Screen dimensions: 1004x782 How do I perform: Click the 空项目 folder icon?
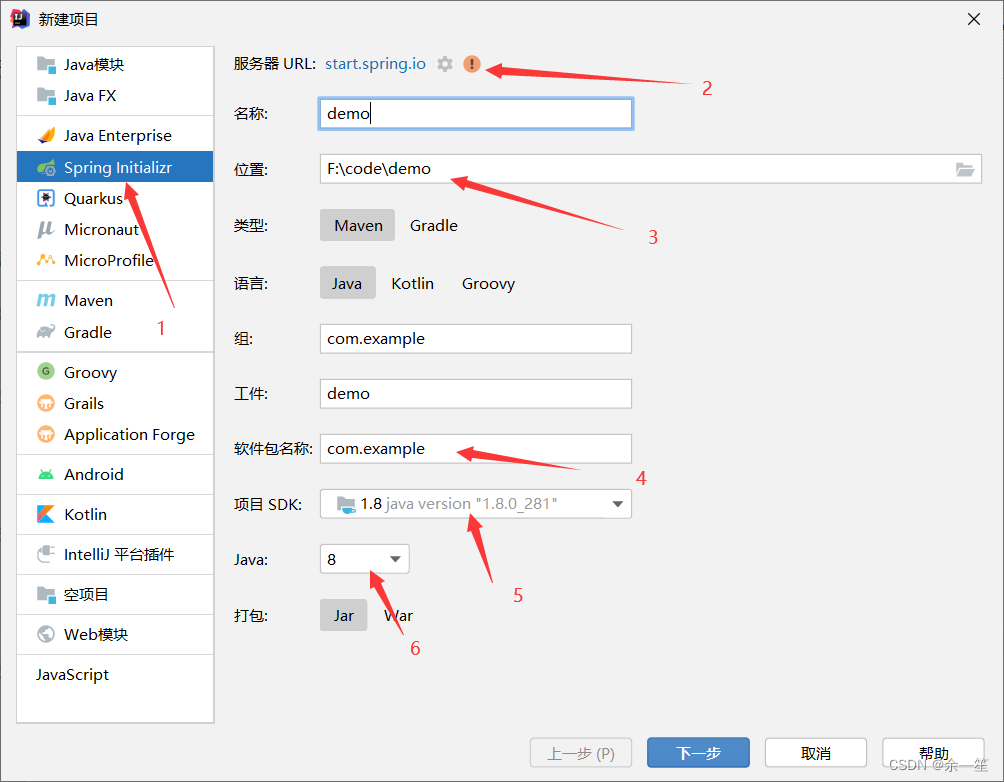[x=46, y=594]
